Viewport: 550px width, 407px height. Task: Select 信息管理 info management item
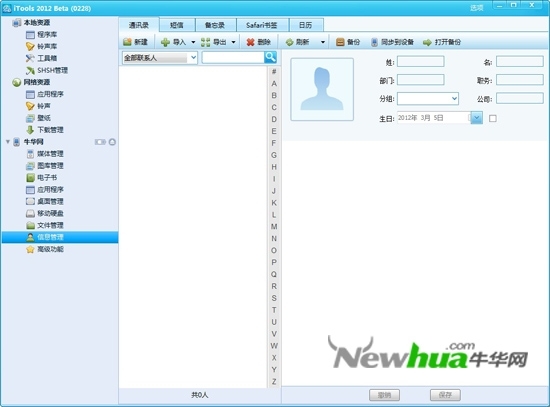(x=60, y=237)
